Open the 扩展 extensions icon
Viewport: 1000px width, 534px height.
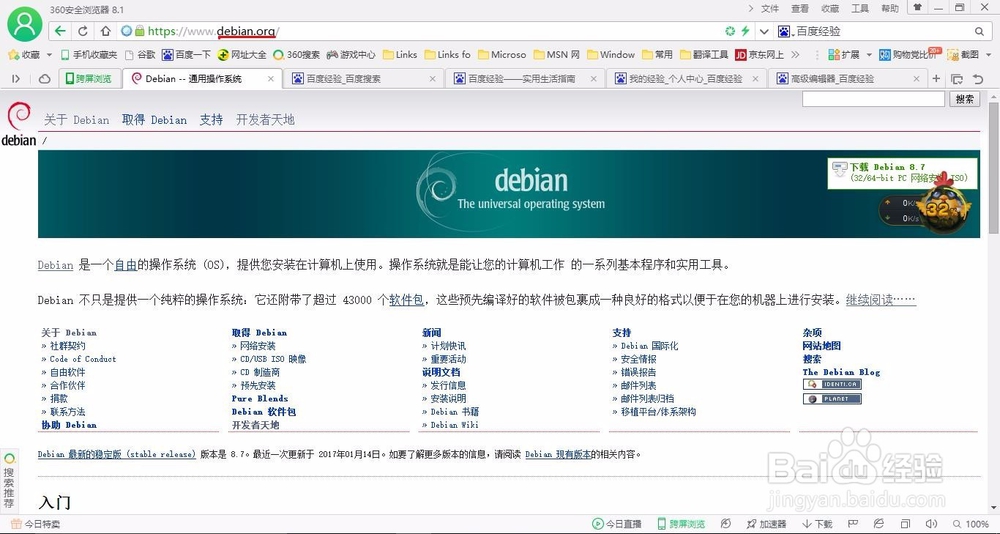click(843, 55)
